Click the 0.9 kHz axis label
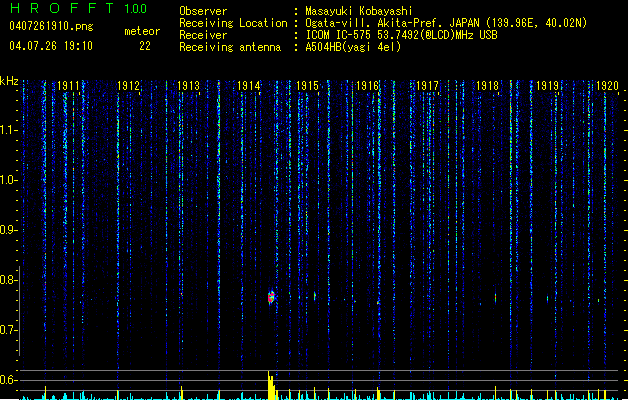 (8, 230)
